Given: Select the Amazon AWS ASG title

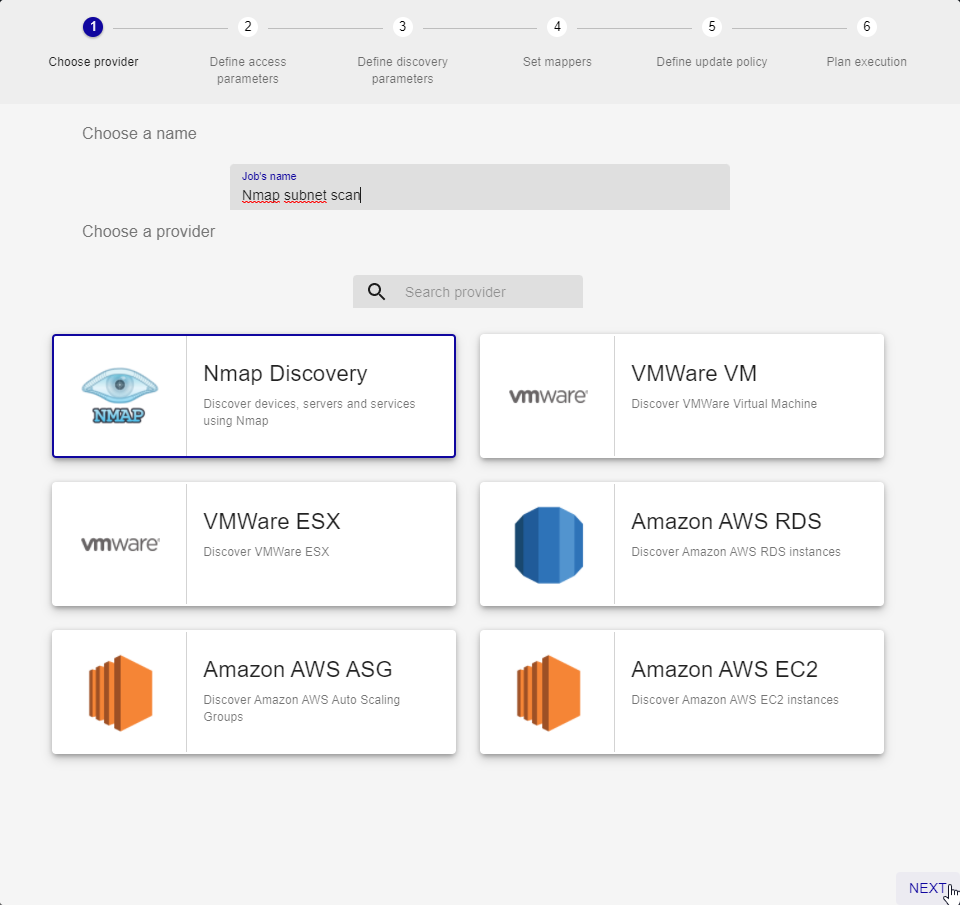Looking at the screenshot, I should tap(298, 669).
